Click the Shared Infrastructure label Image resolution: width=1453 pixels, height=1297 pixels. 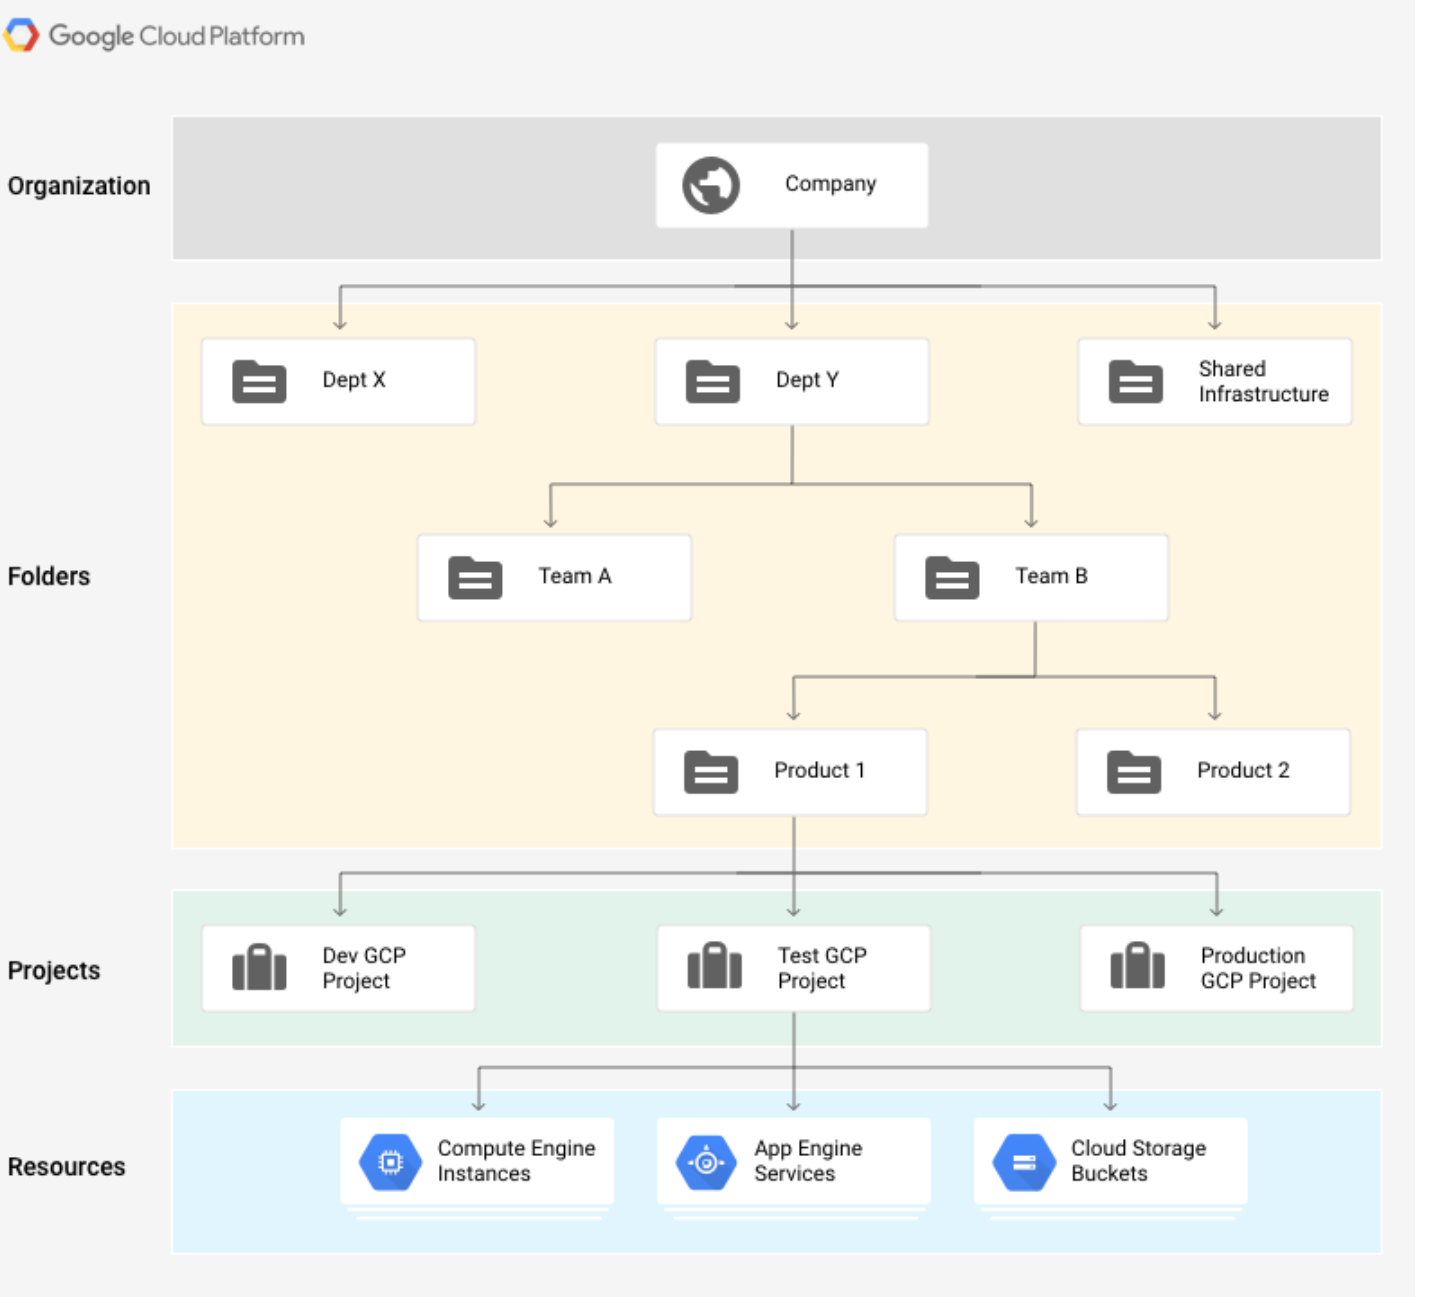pyautogui.click(x=1264, y=381)
